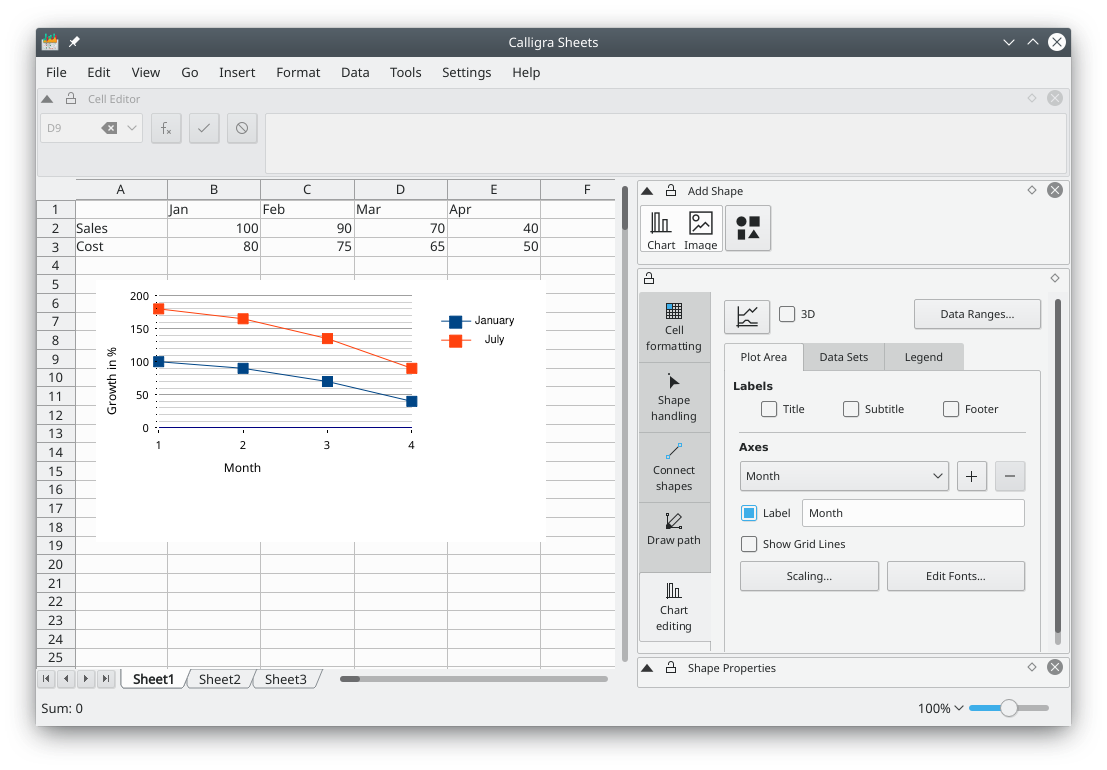Open the Month axis dropdown
The image size is (1107, 770).
click(844, 476)
